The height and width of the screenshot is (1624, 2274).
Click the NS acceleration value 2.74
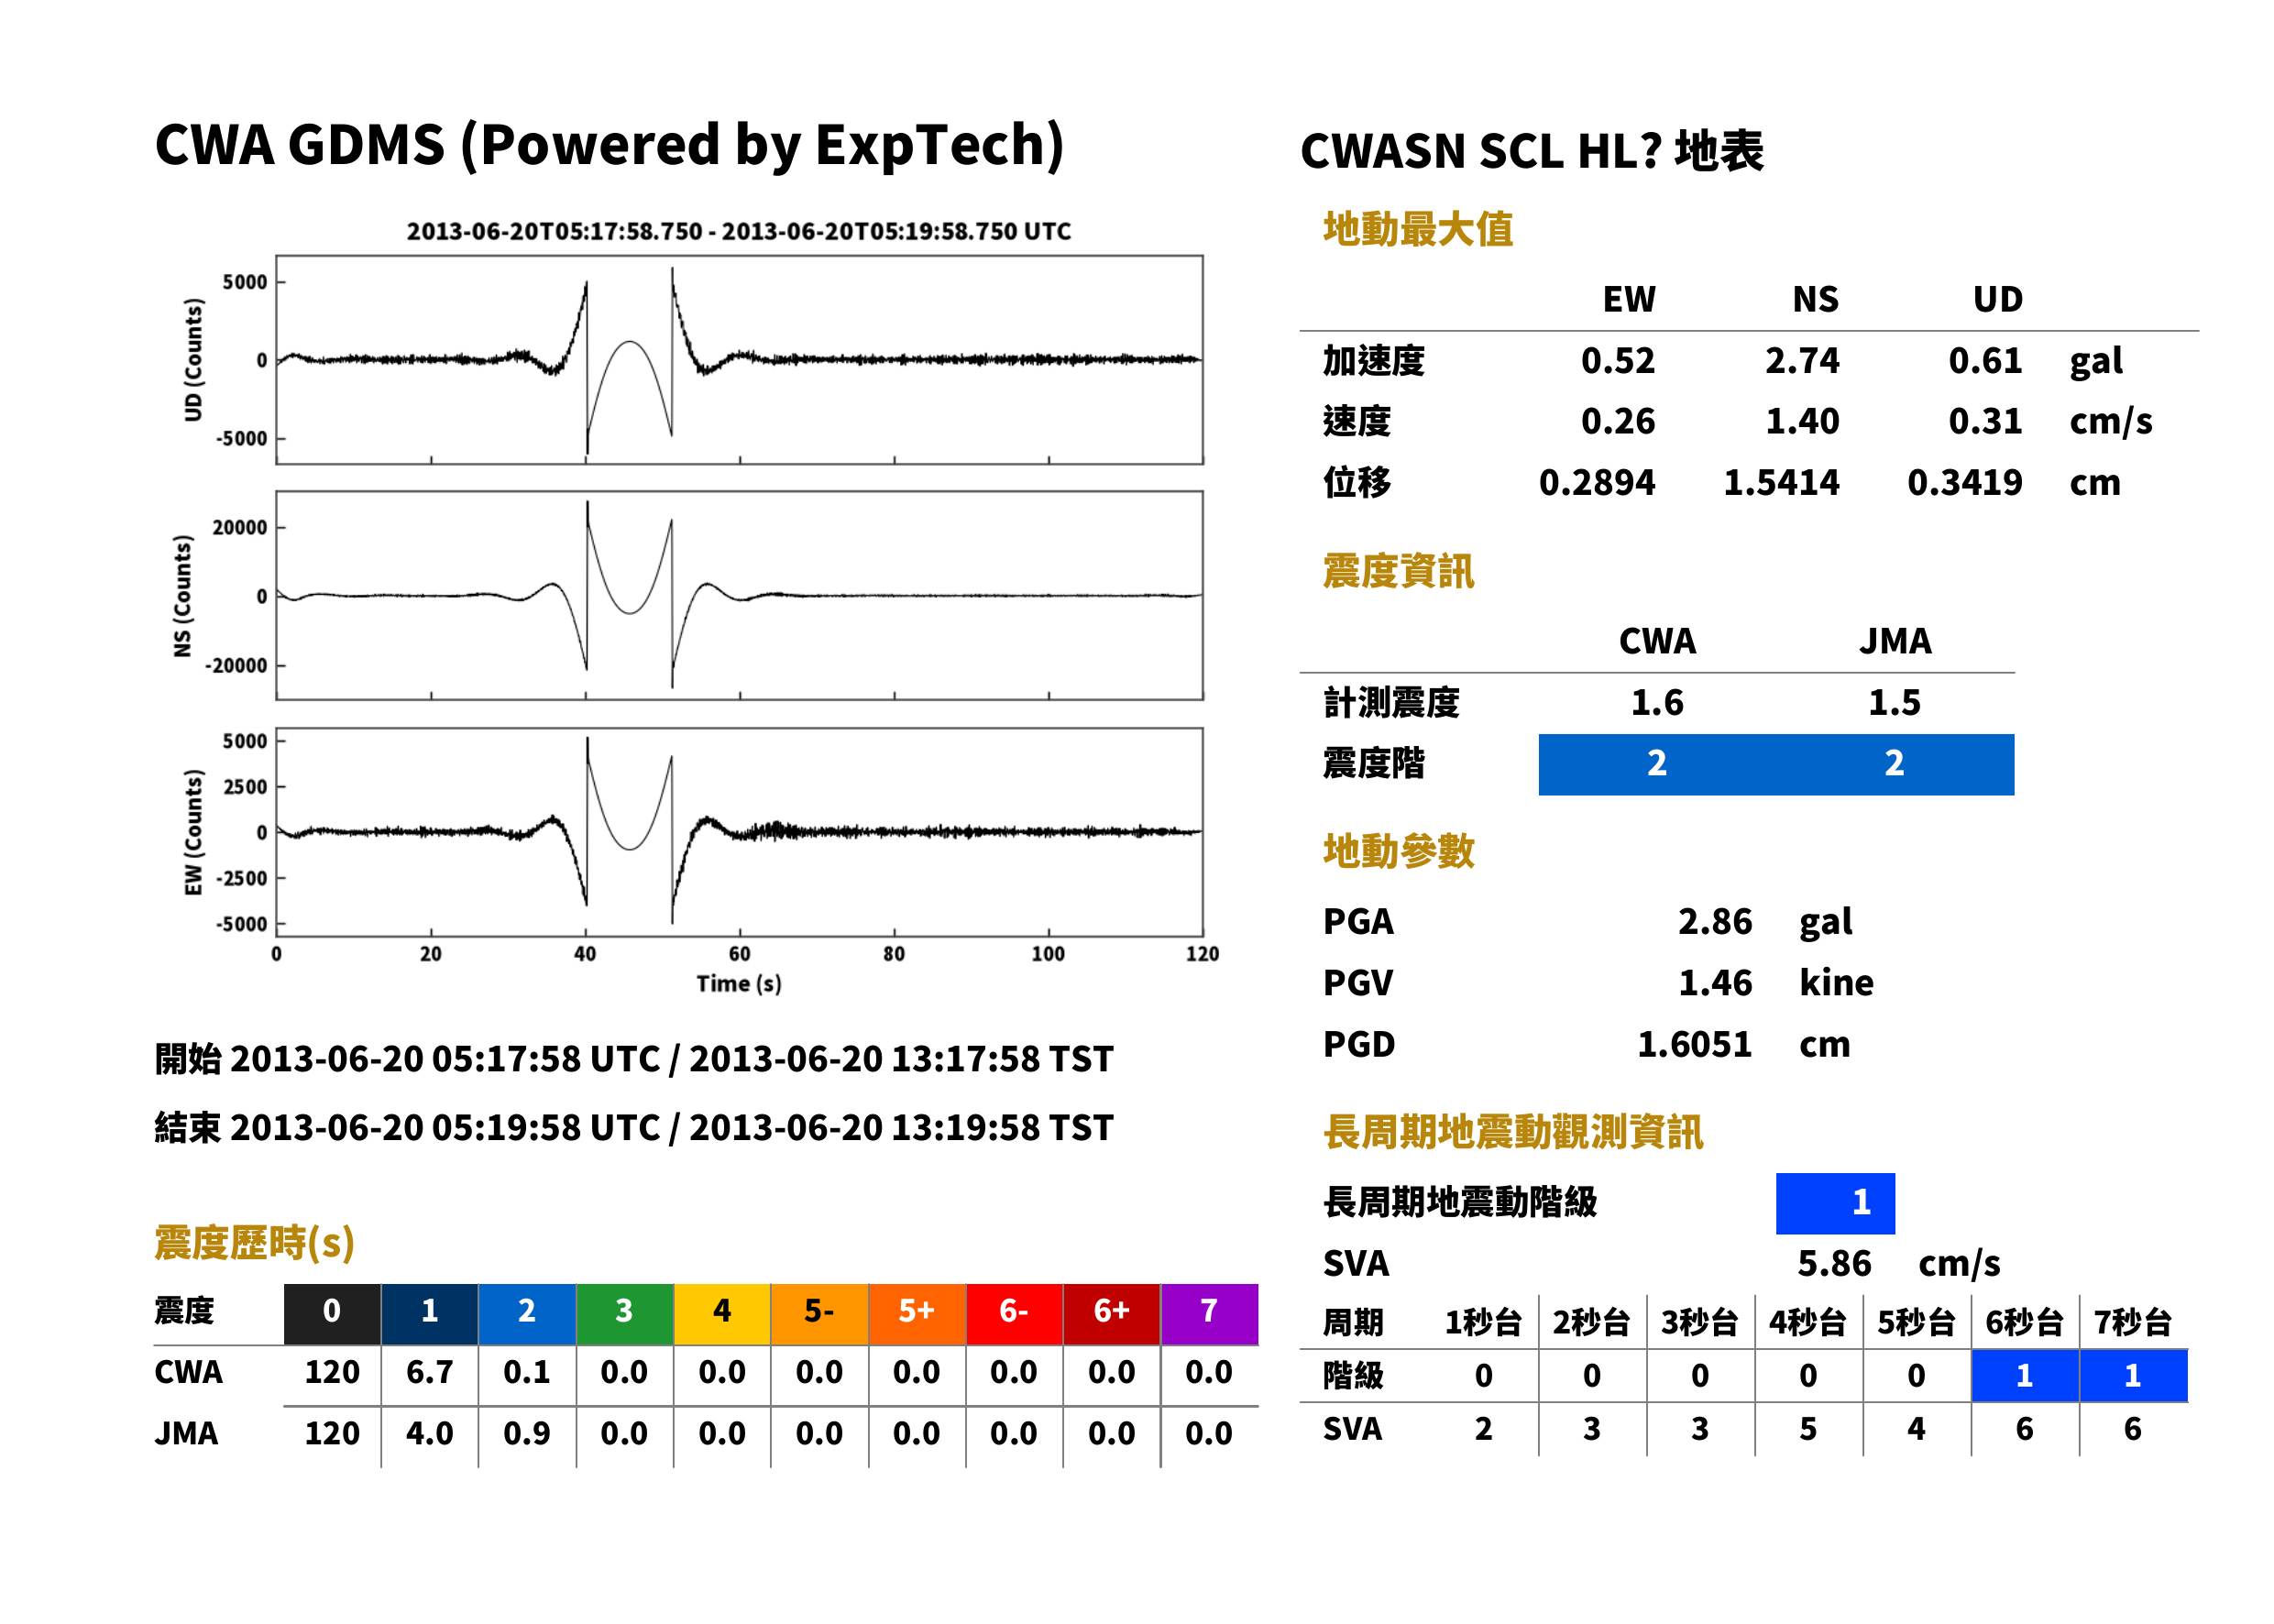pos(1802,360)
